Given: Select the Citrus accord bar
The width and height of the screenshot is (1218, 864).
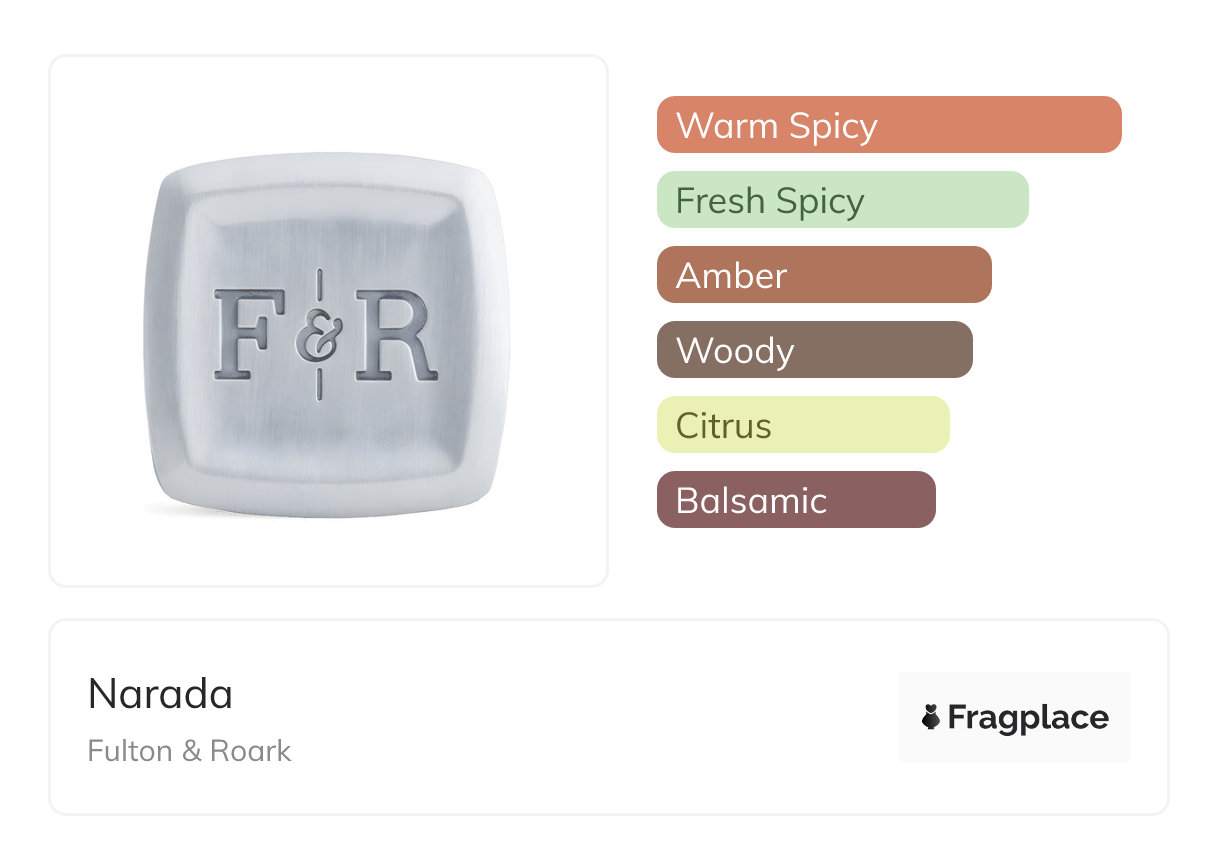Looking at the screenshot, I should [802, 425].
